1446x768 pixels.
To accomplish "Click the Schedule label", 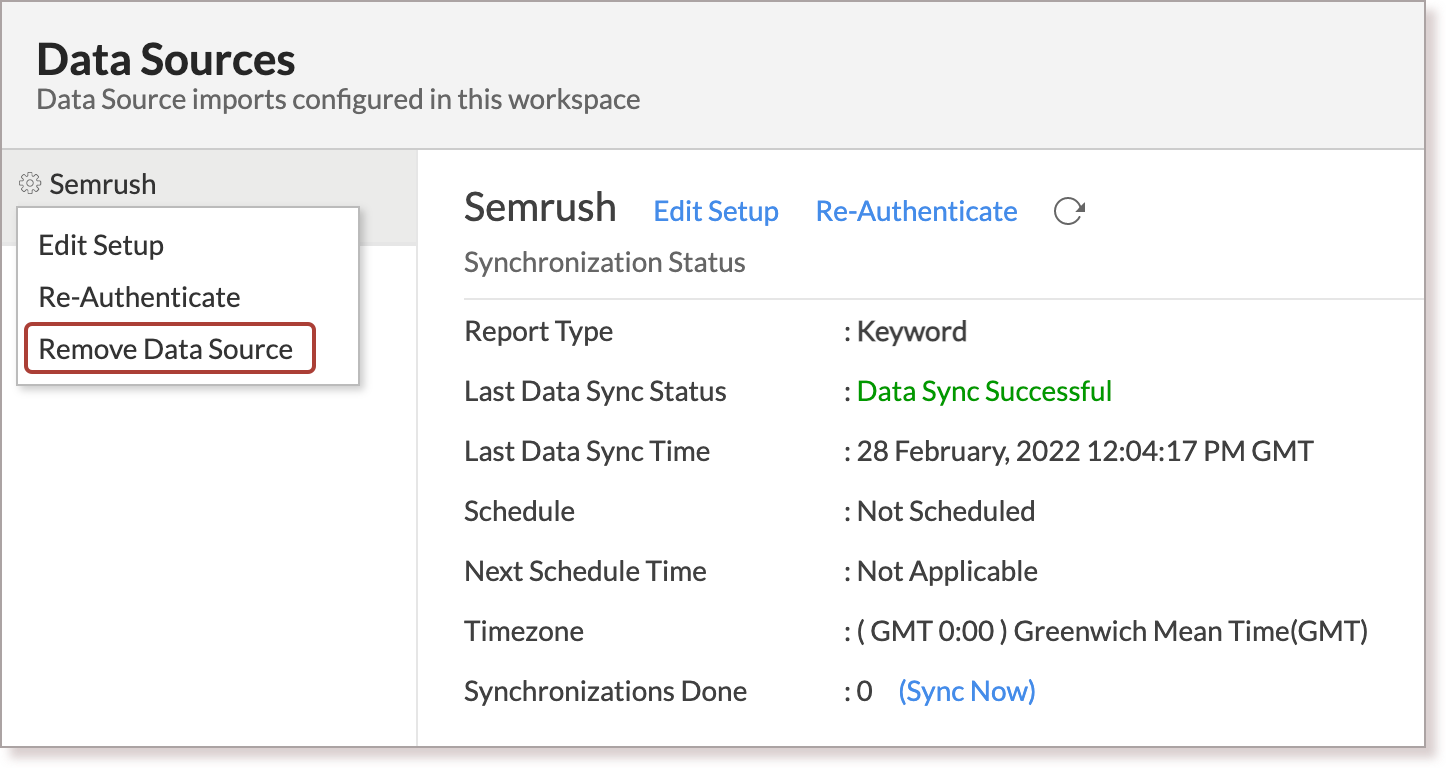I will pos(520,511).
